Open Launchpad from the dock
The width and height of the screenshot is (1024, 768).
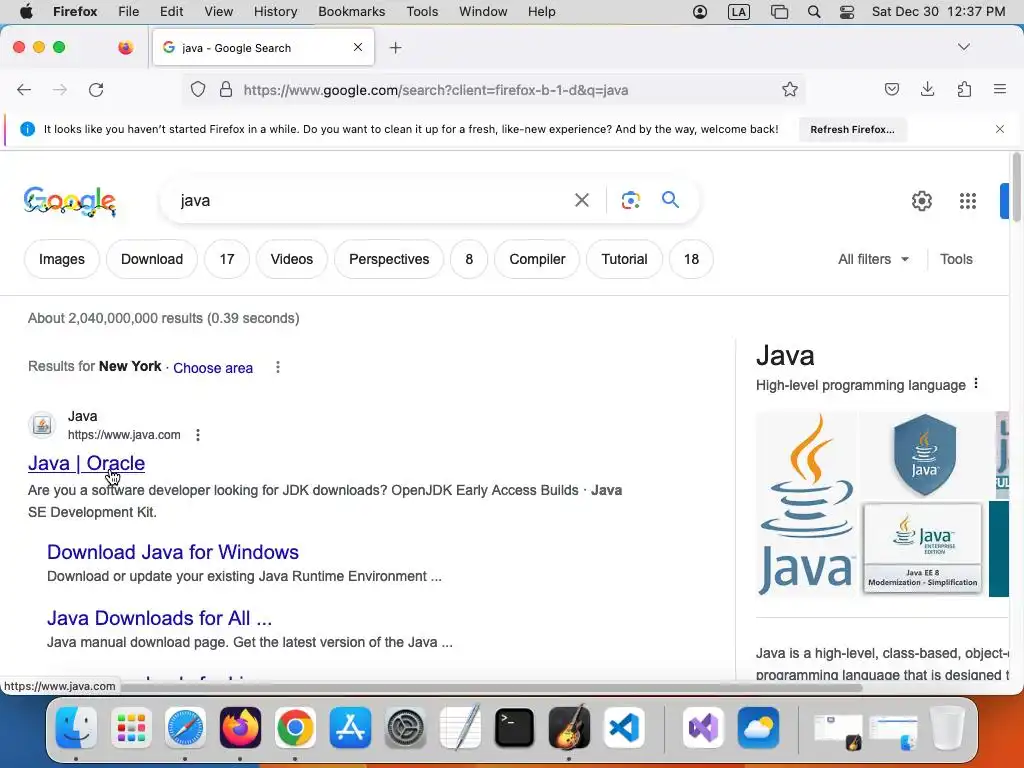[131, 728]
